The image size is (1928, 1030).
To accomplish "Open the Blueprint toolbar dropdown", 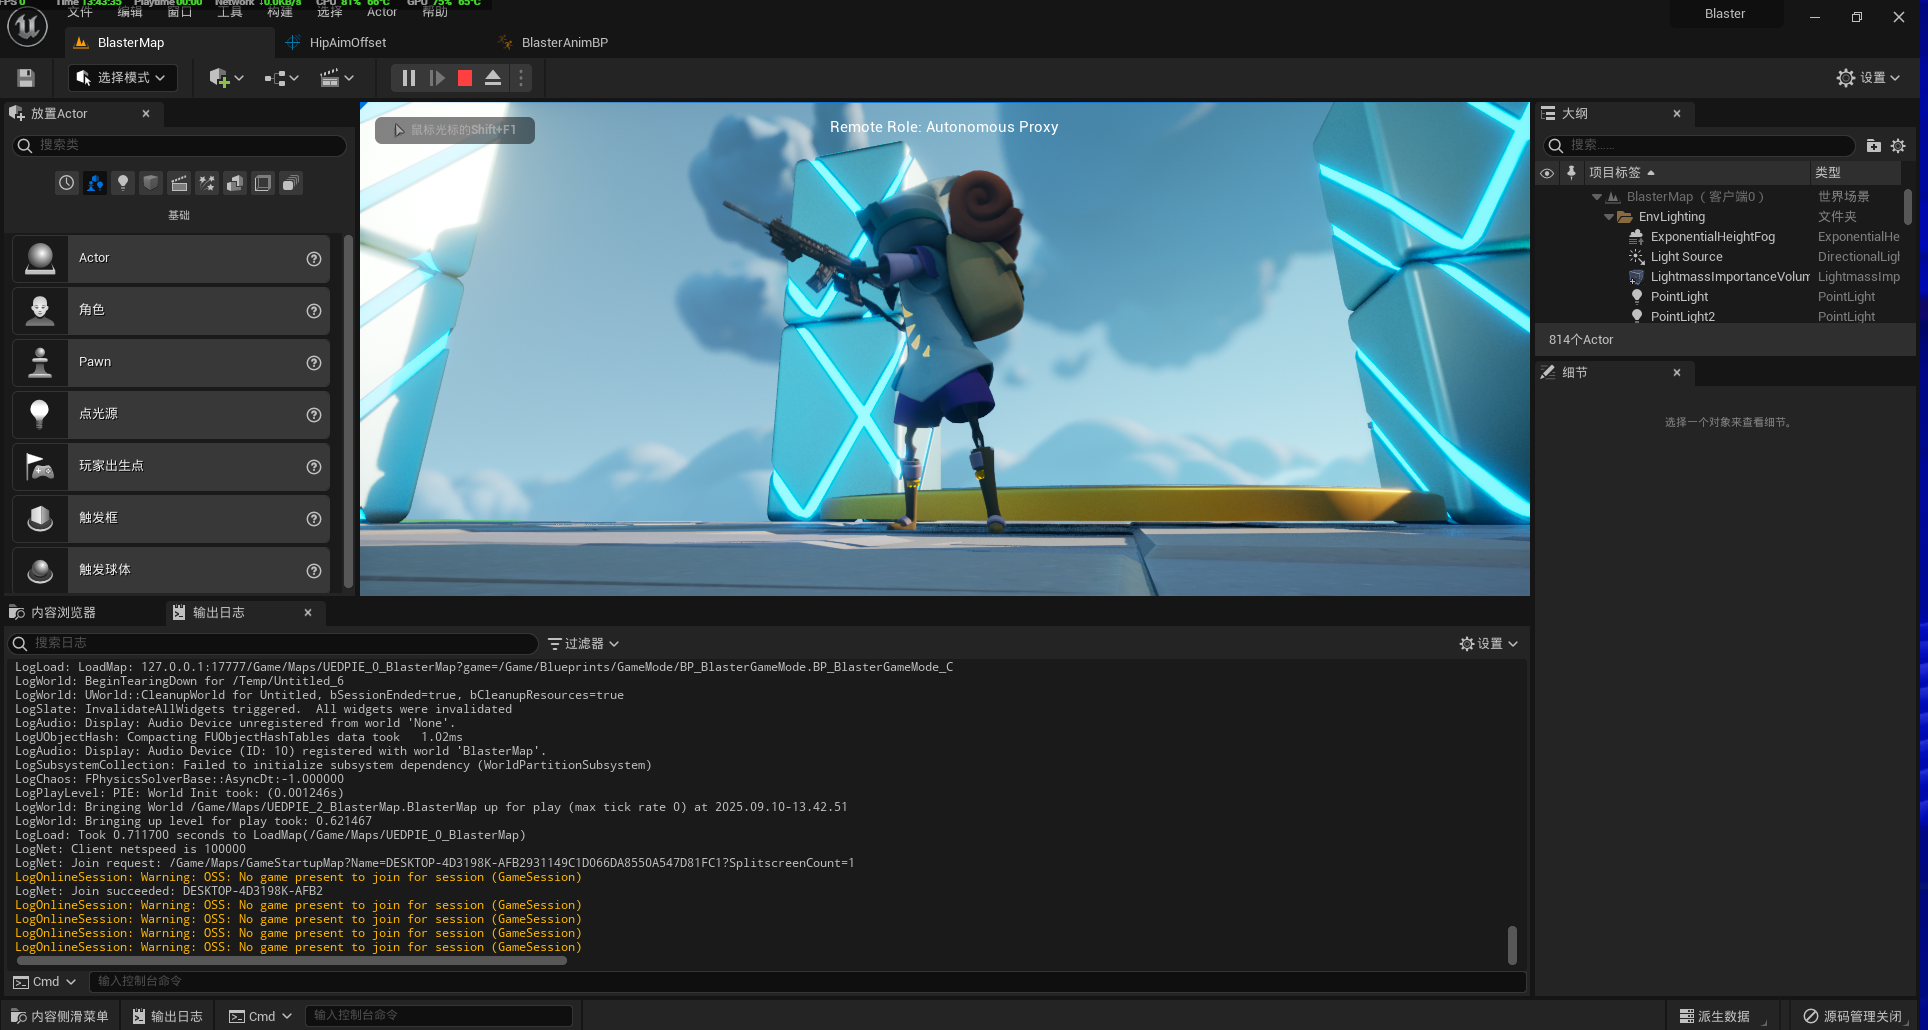I will 282,78.
